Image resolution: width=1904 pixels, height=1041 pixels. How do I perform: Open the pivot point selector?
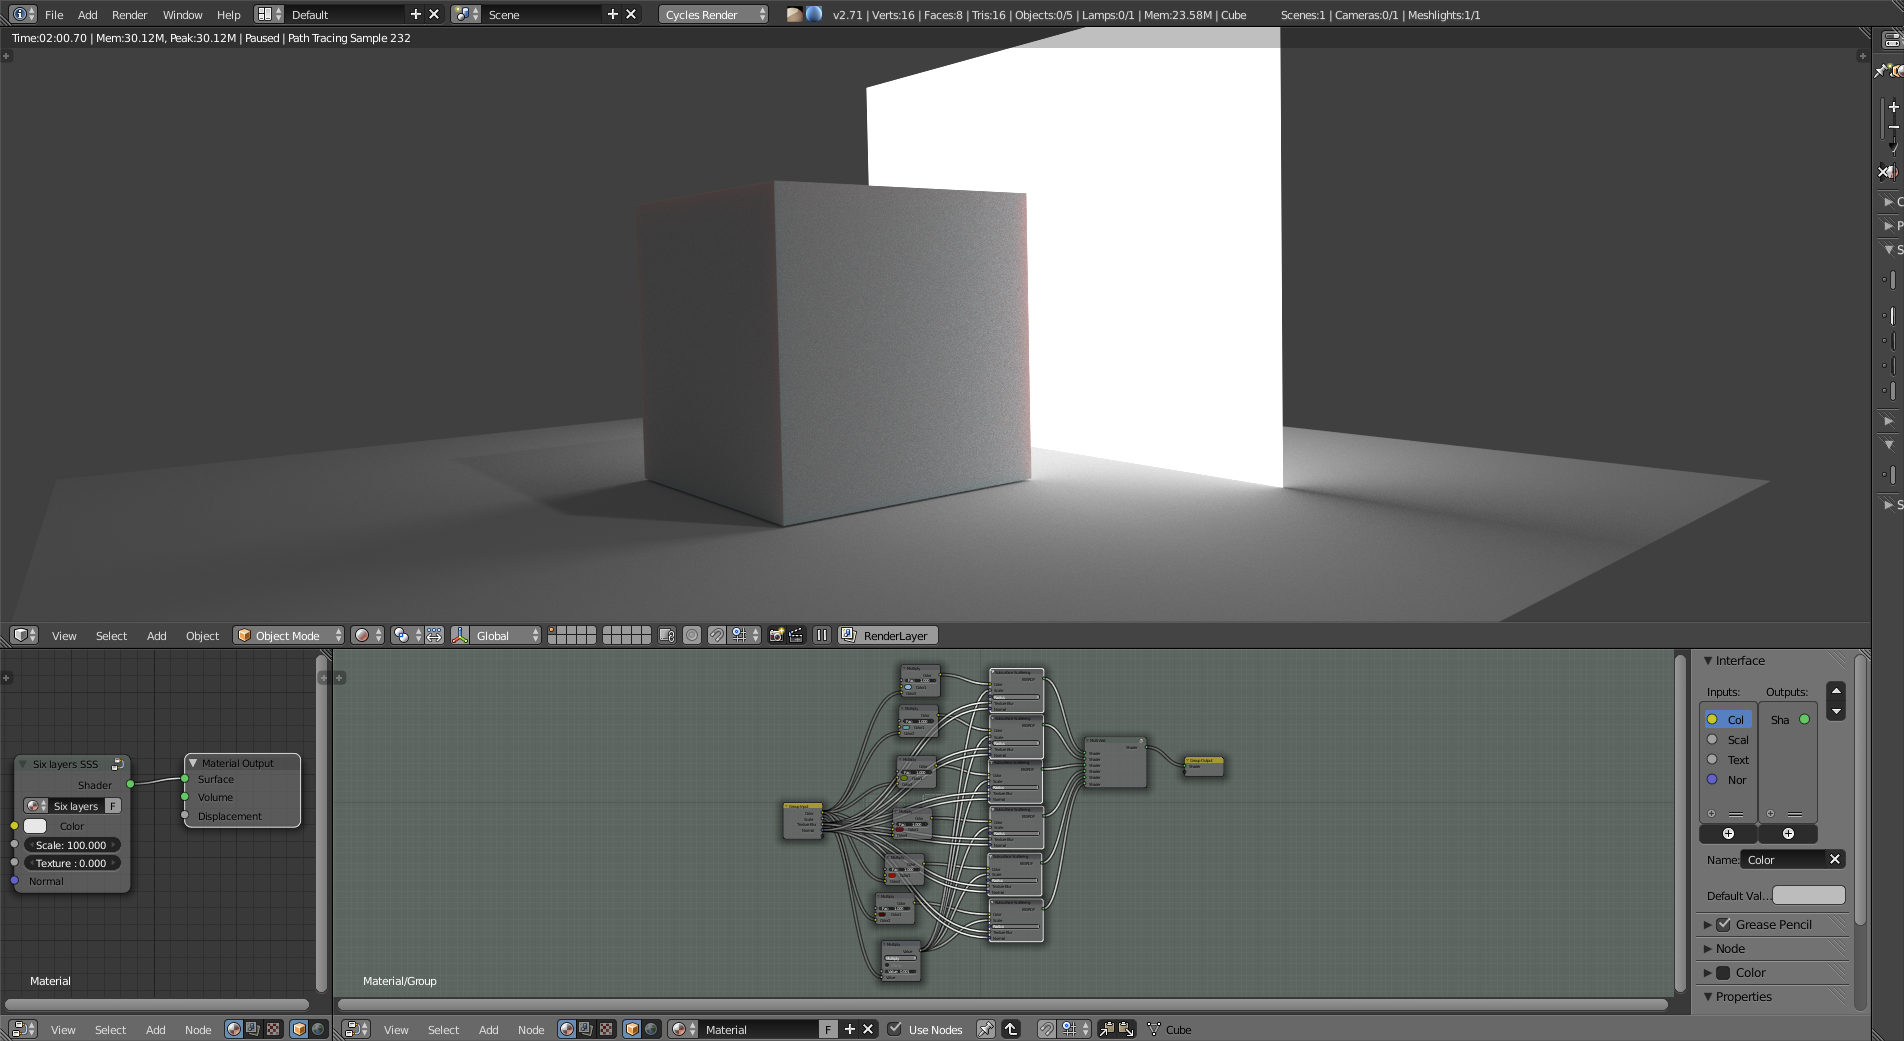(405, 635)
